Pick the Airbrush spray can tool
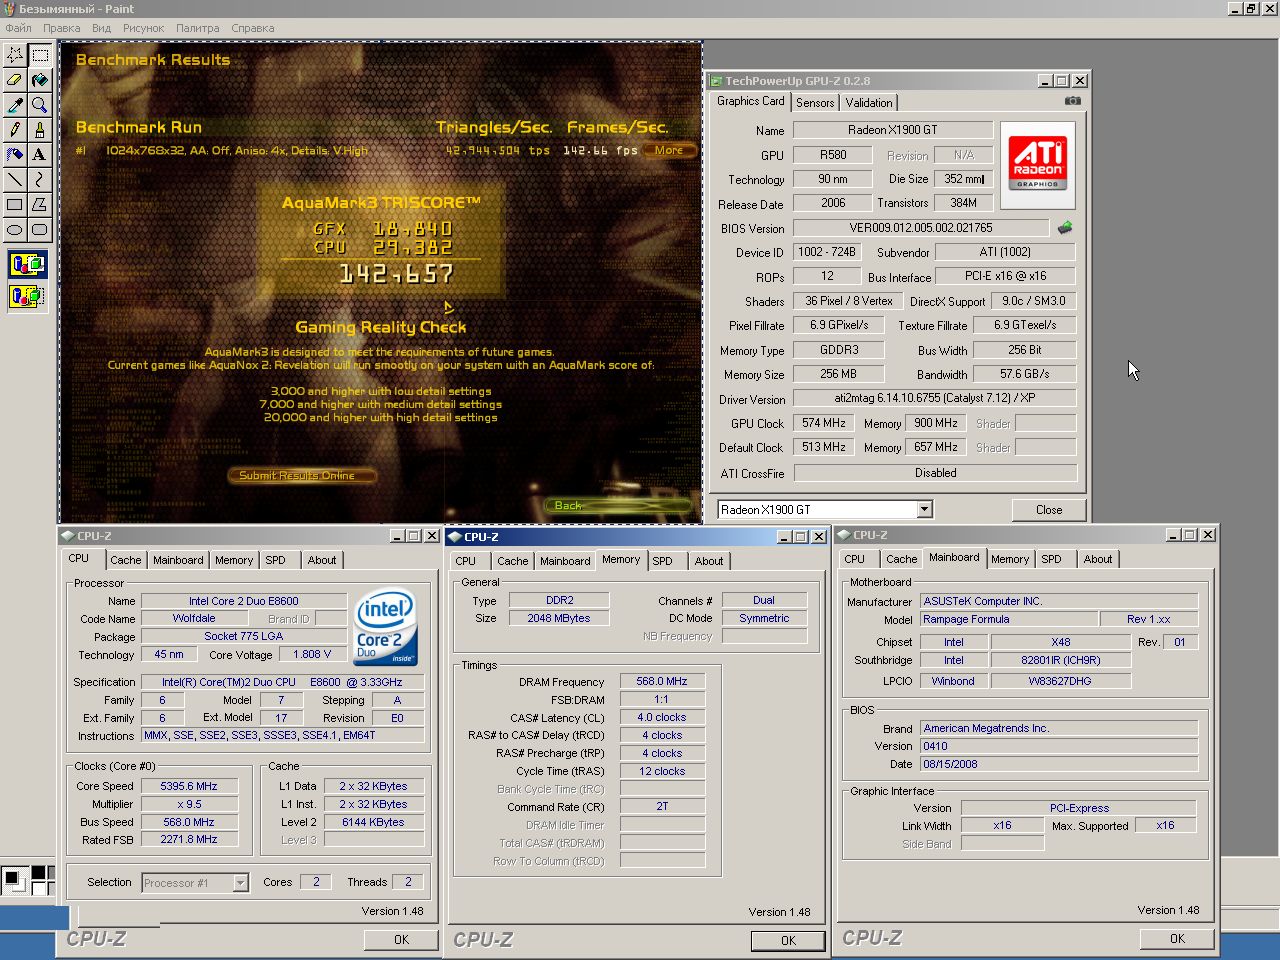 coord(15,154)
